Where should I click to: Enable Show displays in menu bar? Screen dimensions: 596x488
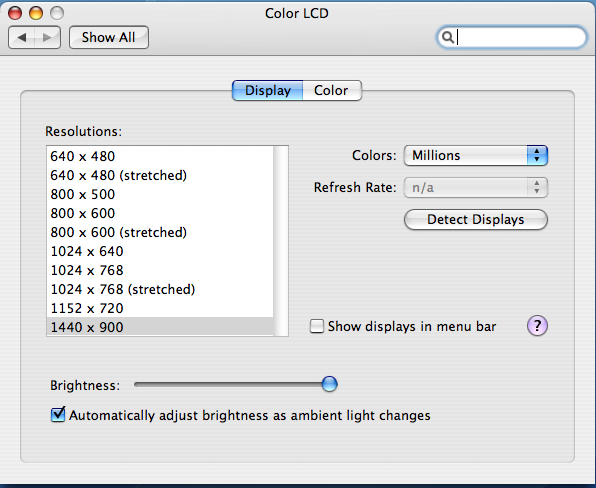317,326
